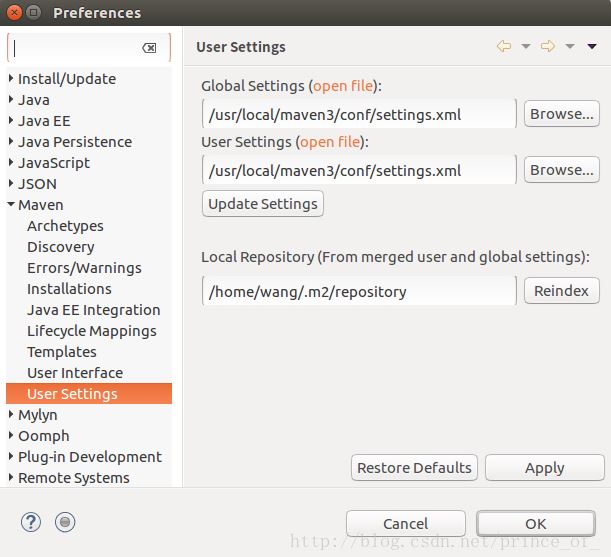Open the back history dropdown arrow

(526, 47)
